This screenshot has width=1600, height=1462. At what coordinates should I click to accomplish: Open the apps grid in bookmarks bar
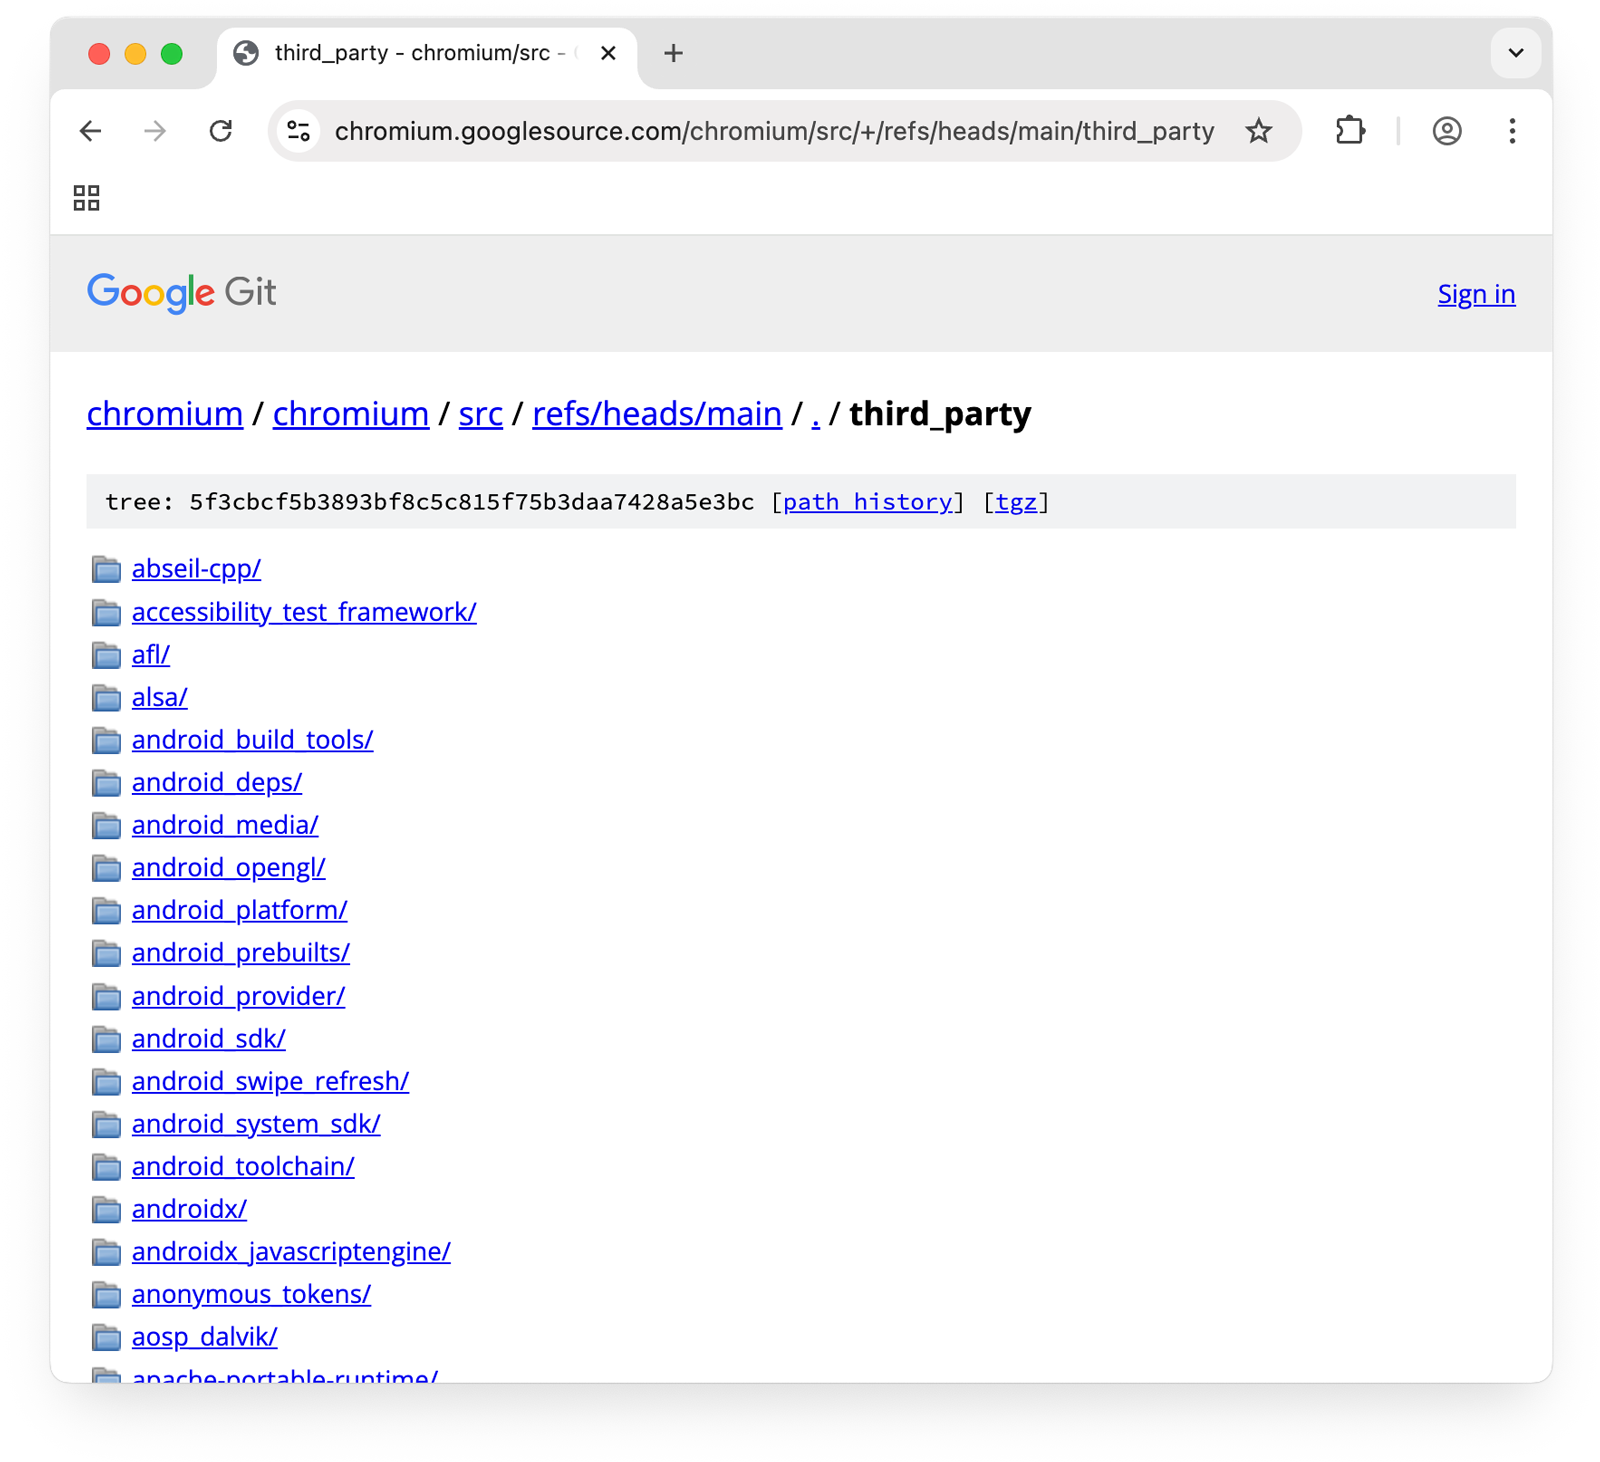click(x=87, y=198)
